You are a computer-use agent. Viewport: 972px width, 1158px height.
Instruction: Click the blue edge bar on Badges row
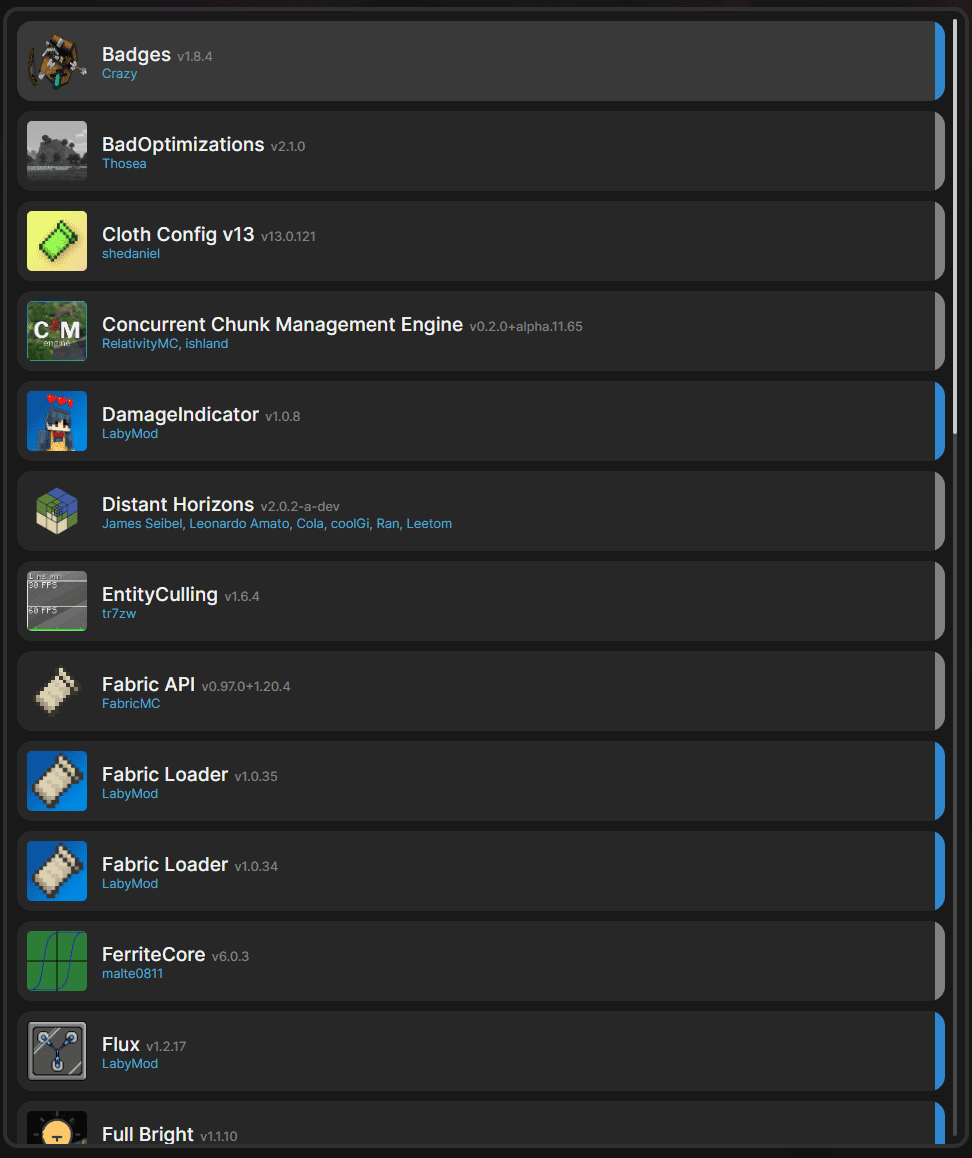[x=940, y=61]
